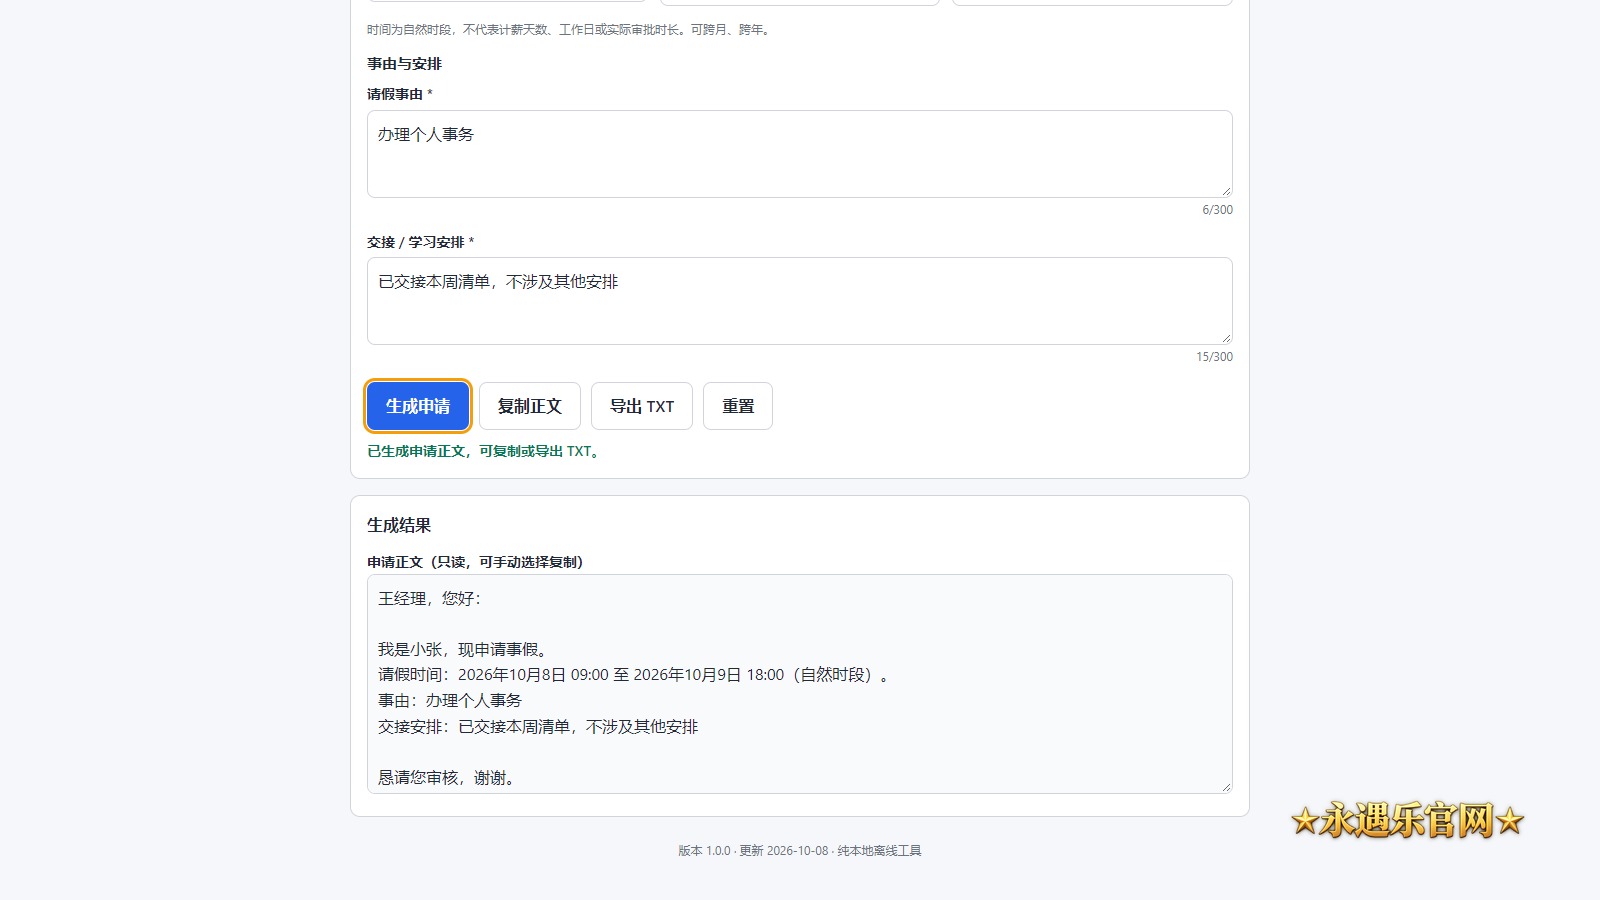Click the 交接 / 学习安排 * label

click(x=420, y=242)
